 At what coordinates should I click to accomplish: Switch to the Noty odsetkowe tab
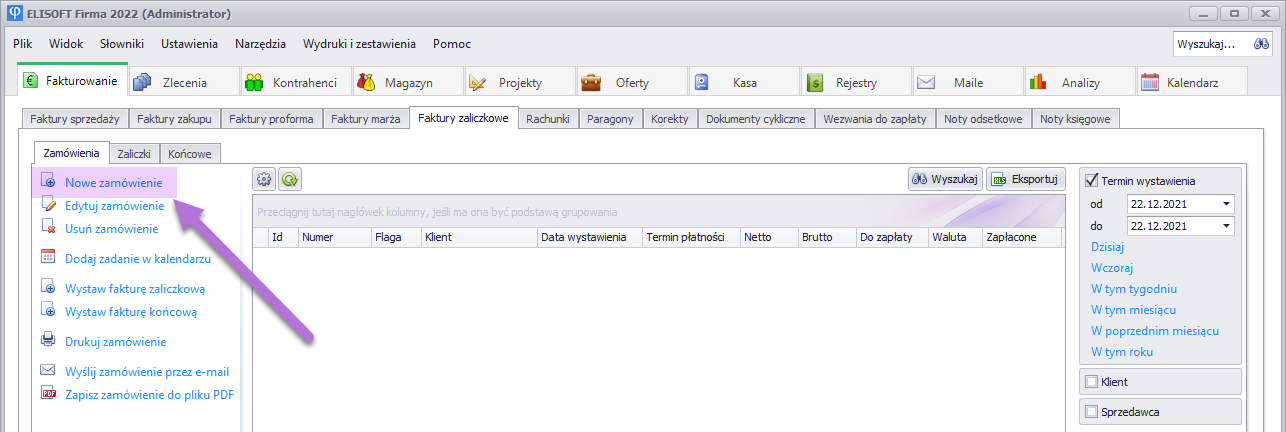point(983,119)
